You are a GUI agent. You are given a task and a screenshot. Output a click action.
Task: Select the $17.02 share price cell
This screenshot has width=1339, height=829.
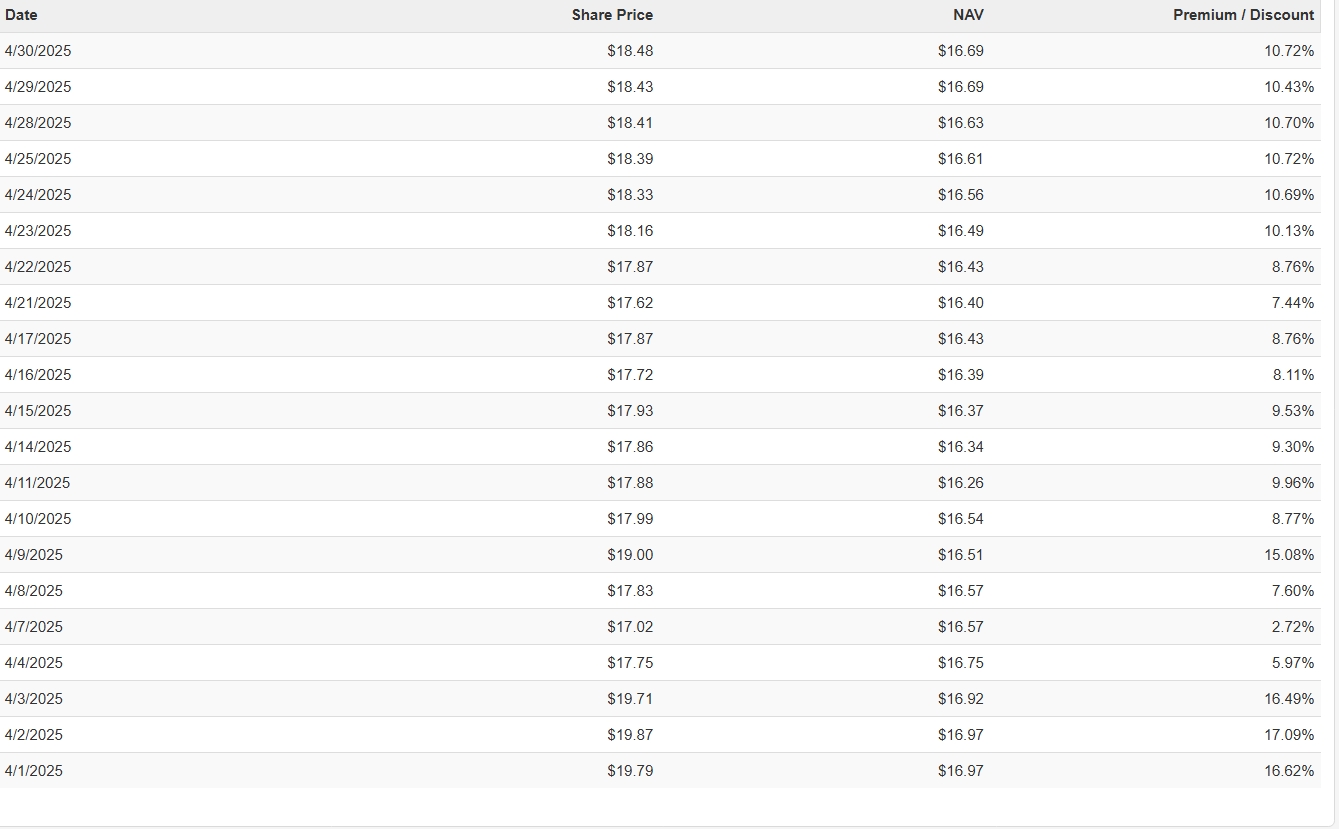pyautogui.click(x=630, y=627)
